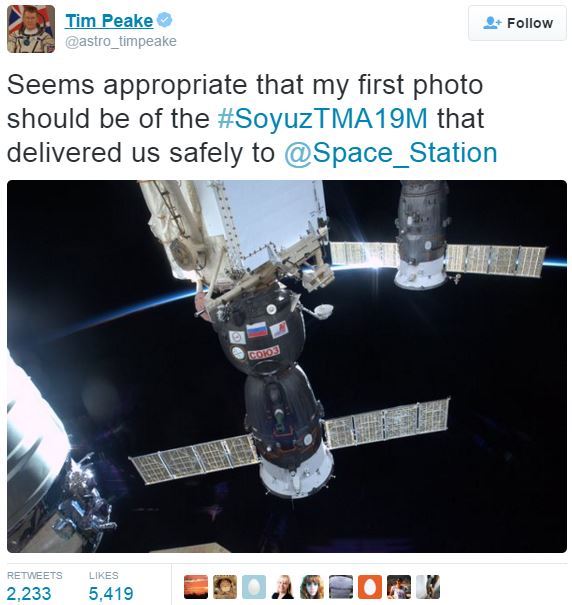View the 2,233 retweets count
Viewport: 572px width, 605px height.
29,593
